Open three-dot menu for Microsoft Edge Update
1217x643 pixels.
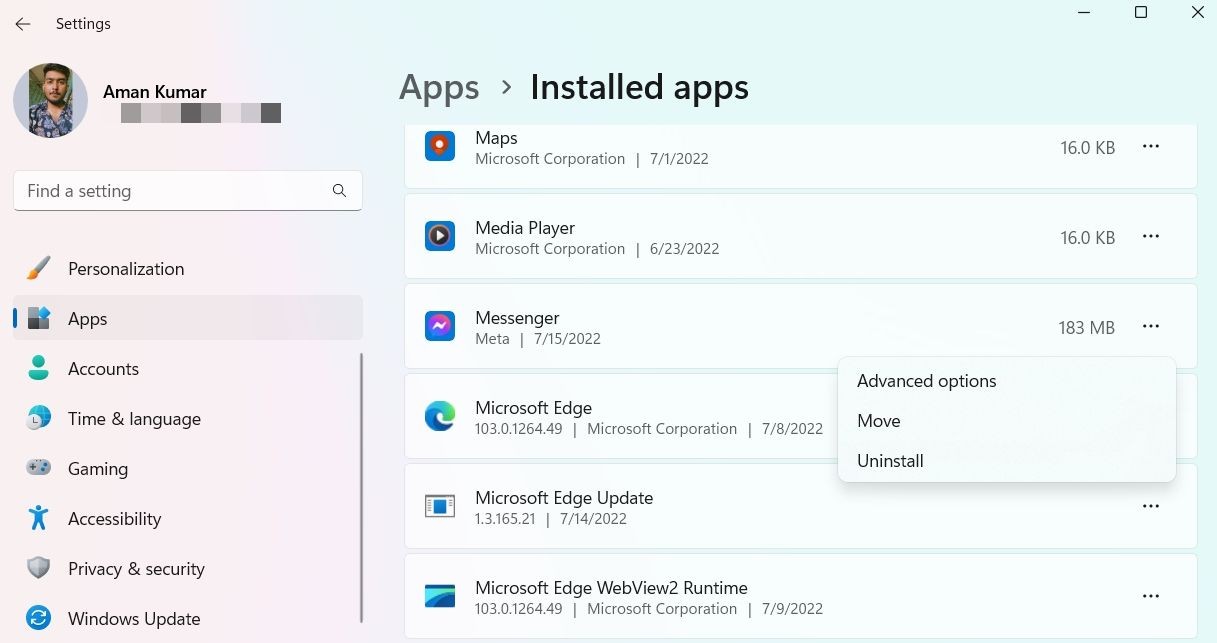click(x=1151, y=507)
